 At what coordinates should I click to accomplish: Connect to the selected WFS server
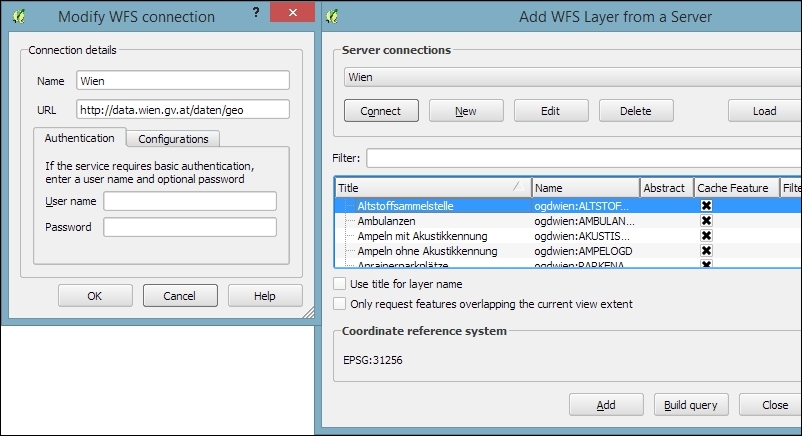coord(381,111)
